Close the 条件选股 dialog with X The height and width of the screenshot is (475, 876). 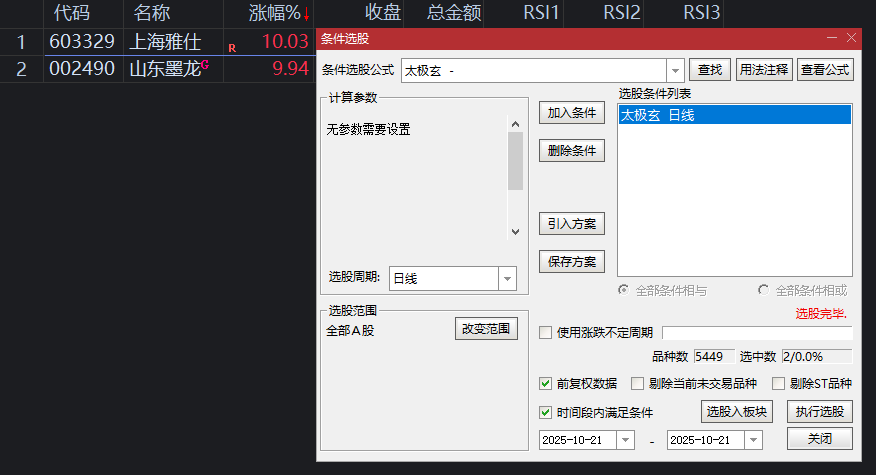pyautogui.click(x=852, y=38)
